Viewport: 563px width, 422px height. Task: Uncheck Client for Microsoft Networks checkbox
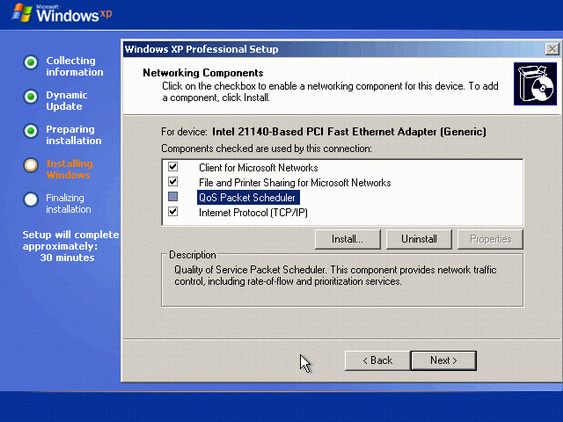(173, 167)
